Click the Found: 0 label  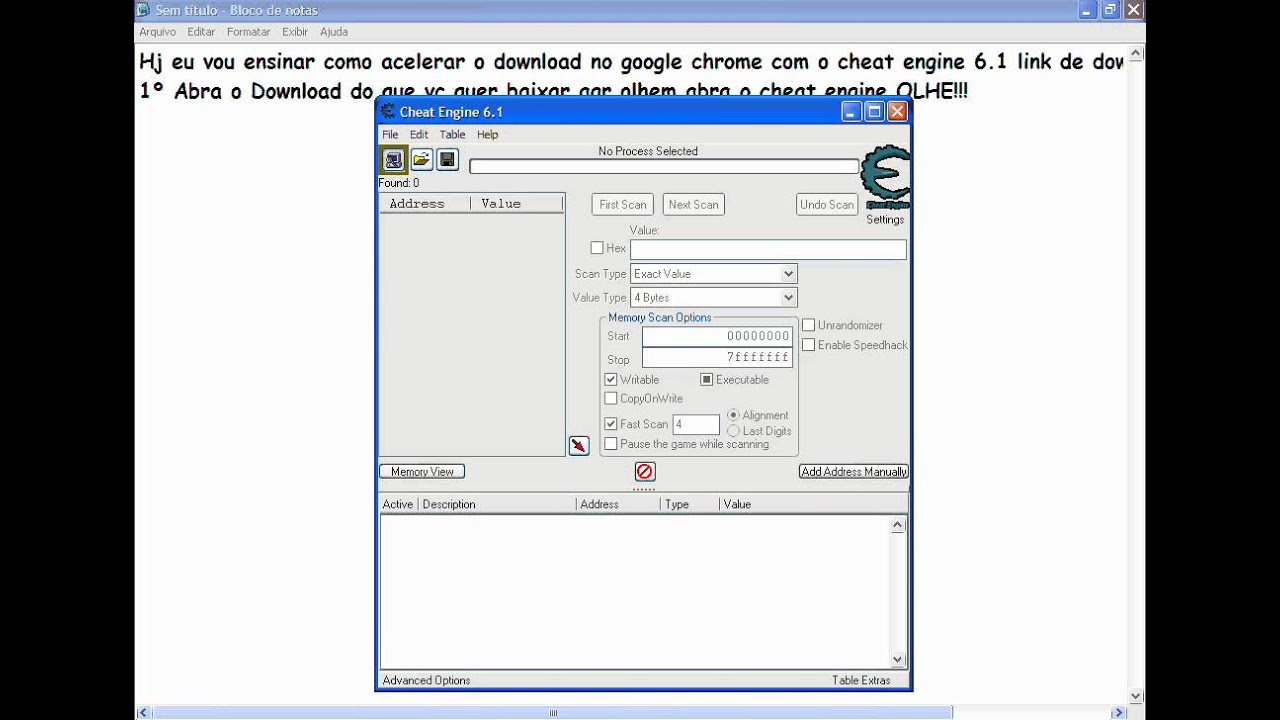[399, 183]
